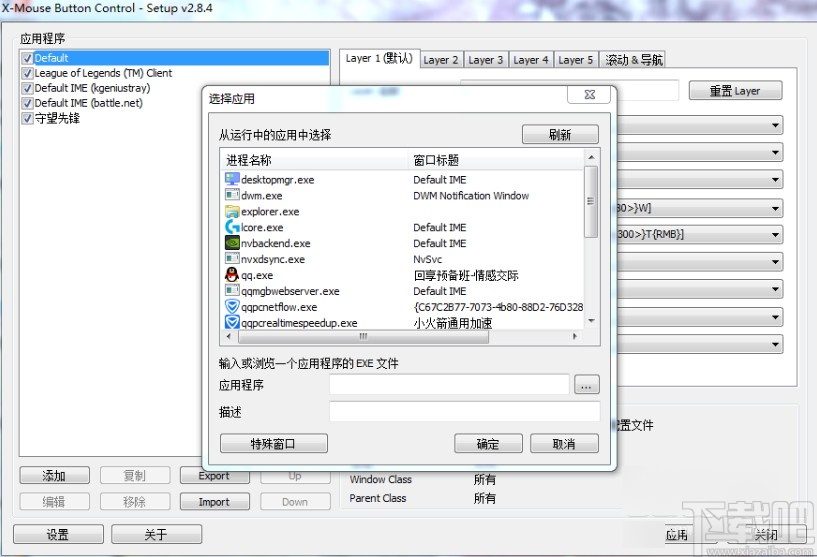Pick the qqpcnetflow.exe shield icon
817x557 pixels.
point(232,307)
